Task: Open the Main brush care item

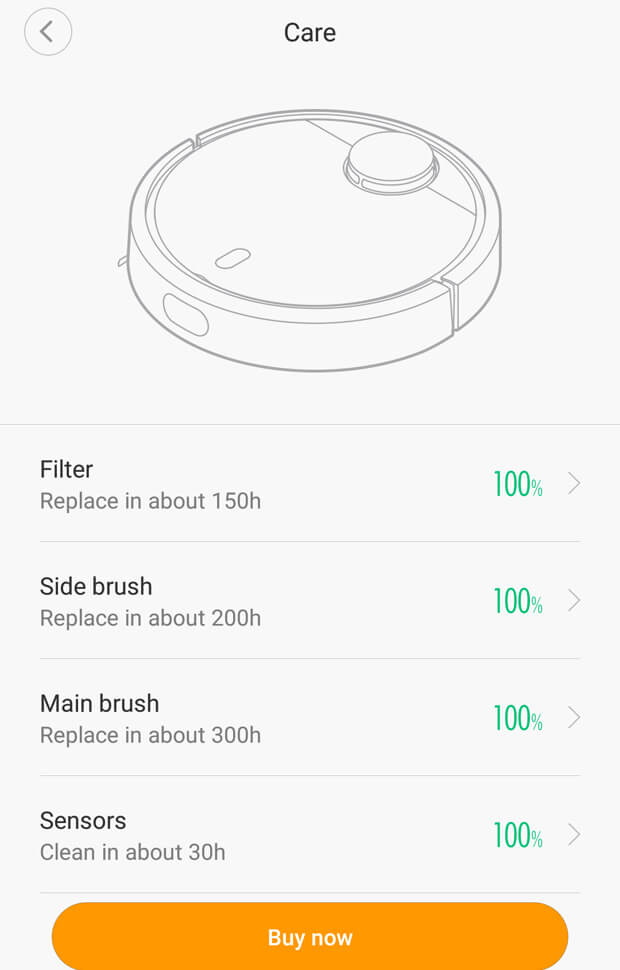Action: [99, 703]
